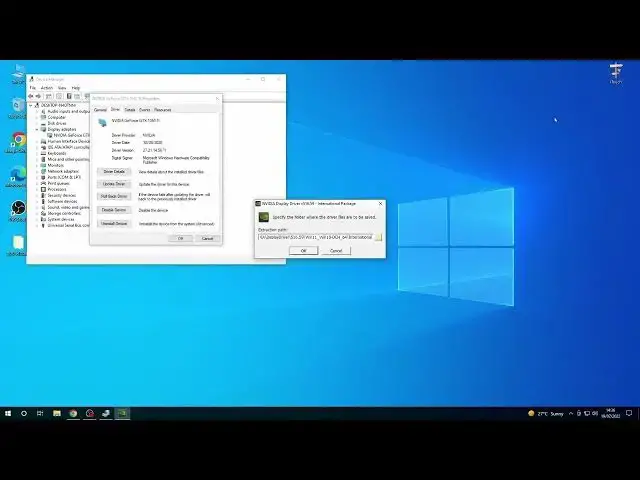The height and width of the screenshot is (480, 640).
Task: Open Task View from the taskbar
Action: coord(40,413)
